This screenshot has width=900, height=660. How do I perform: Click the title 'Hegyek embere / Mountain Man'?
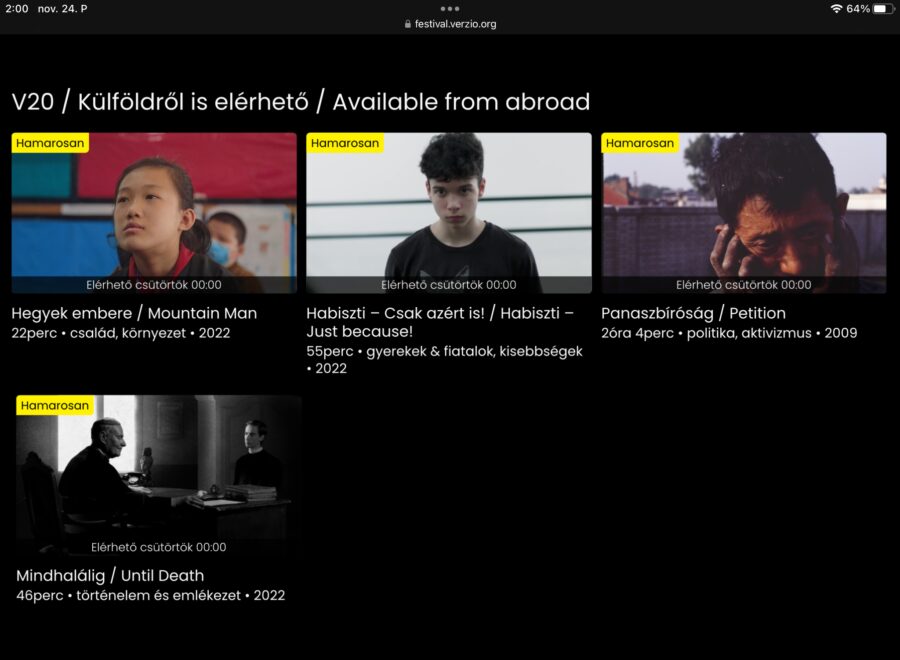click(134, 313)
